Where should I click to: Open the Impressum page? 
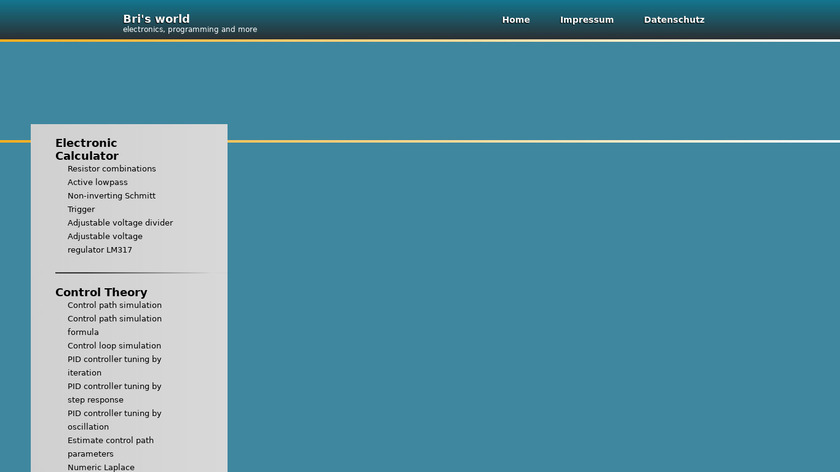tap(587, 20)
